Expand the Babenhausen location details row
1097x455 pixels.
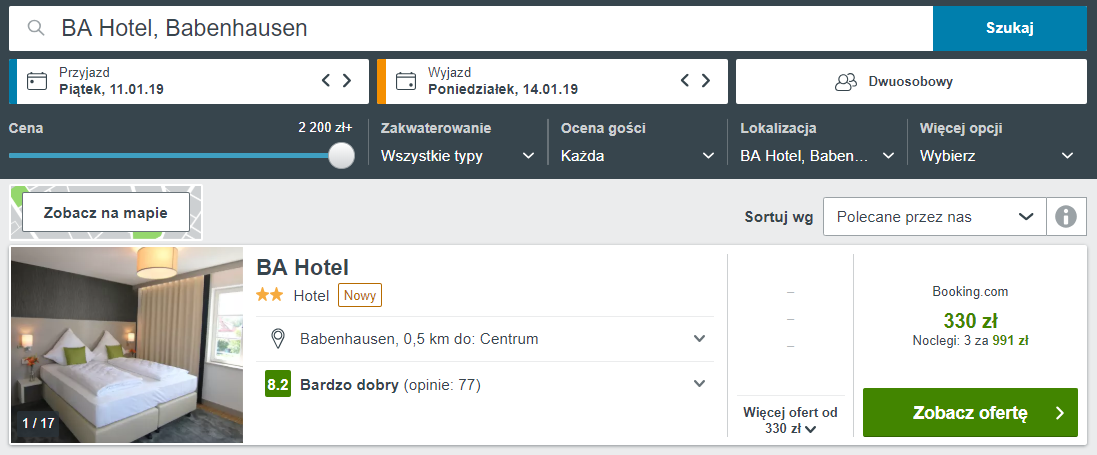click(x=699, y=339)
